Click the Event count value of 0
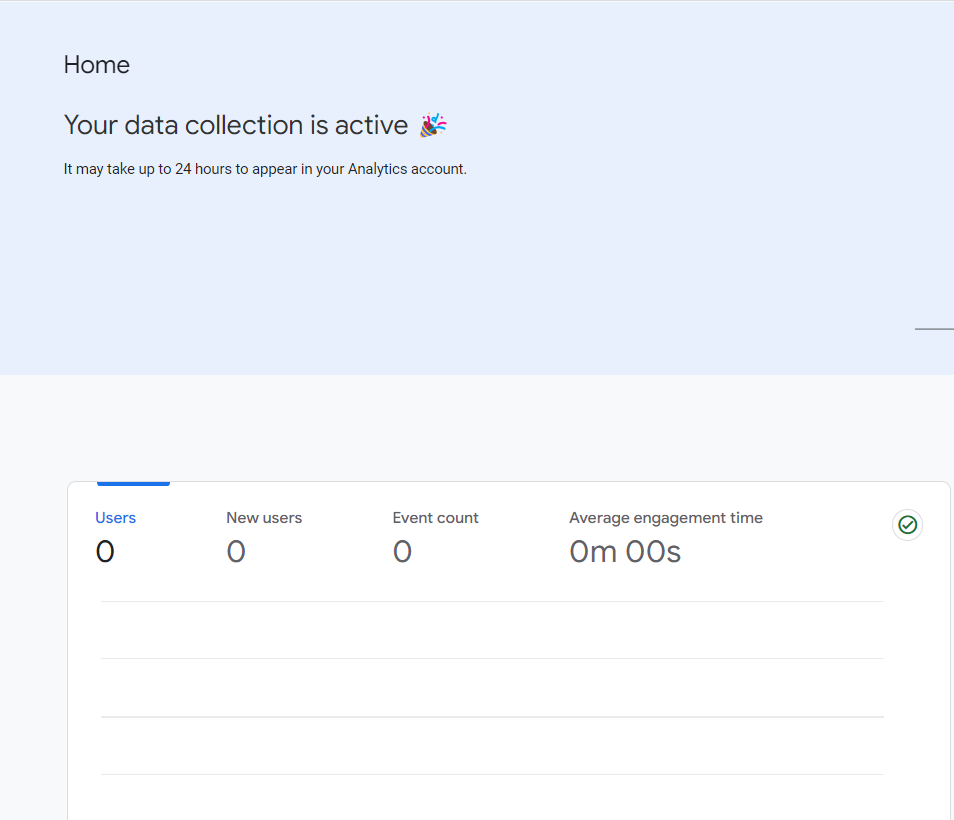This screenshot has height=820, width=954. (x=402, y=552)
